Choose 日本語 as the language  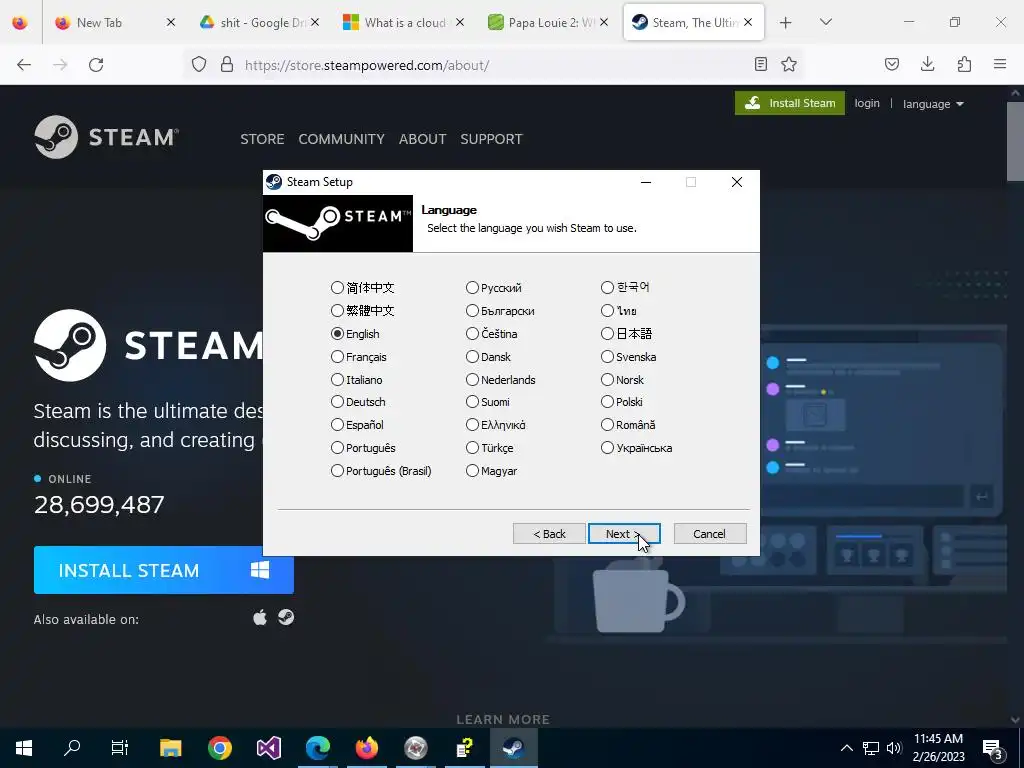pos(627,334)
